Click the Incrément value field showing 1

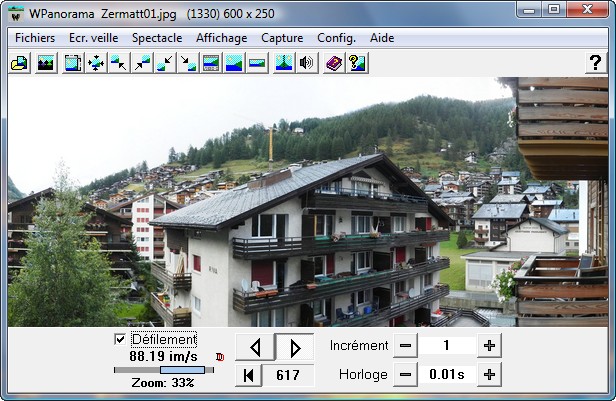447,346
